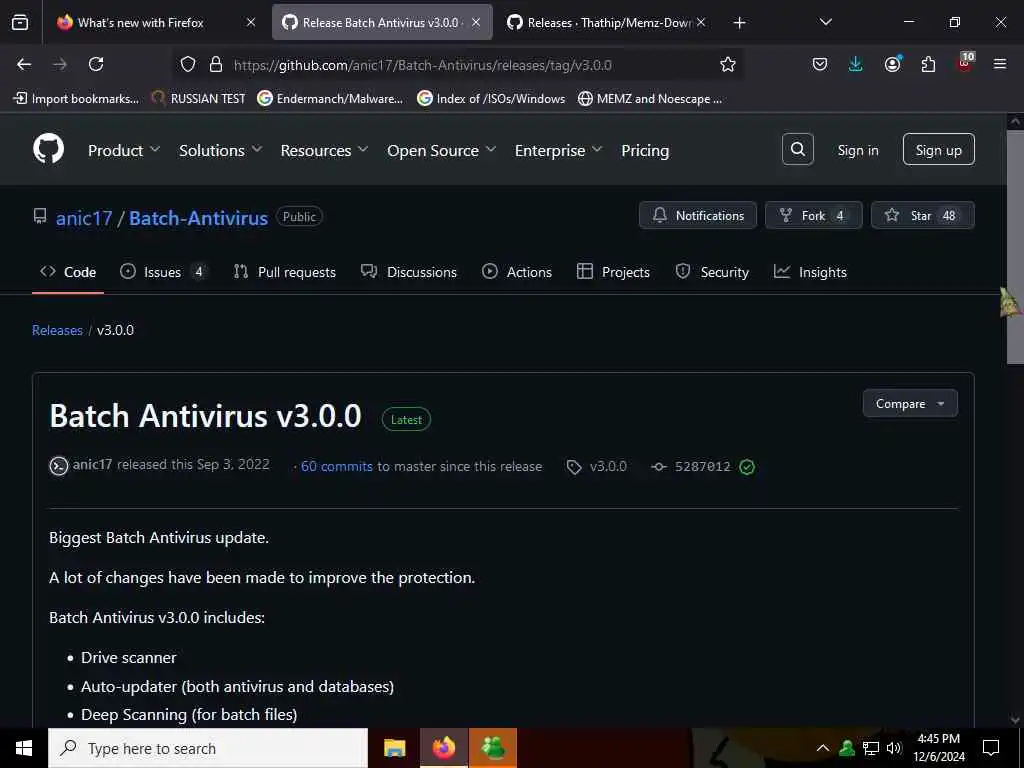1024x768 pixels.
Task: Click the green verified check icon
Action: click(747, 466)
